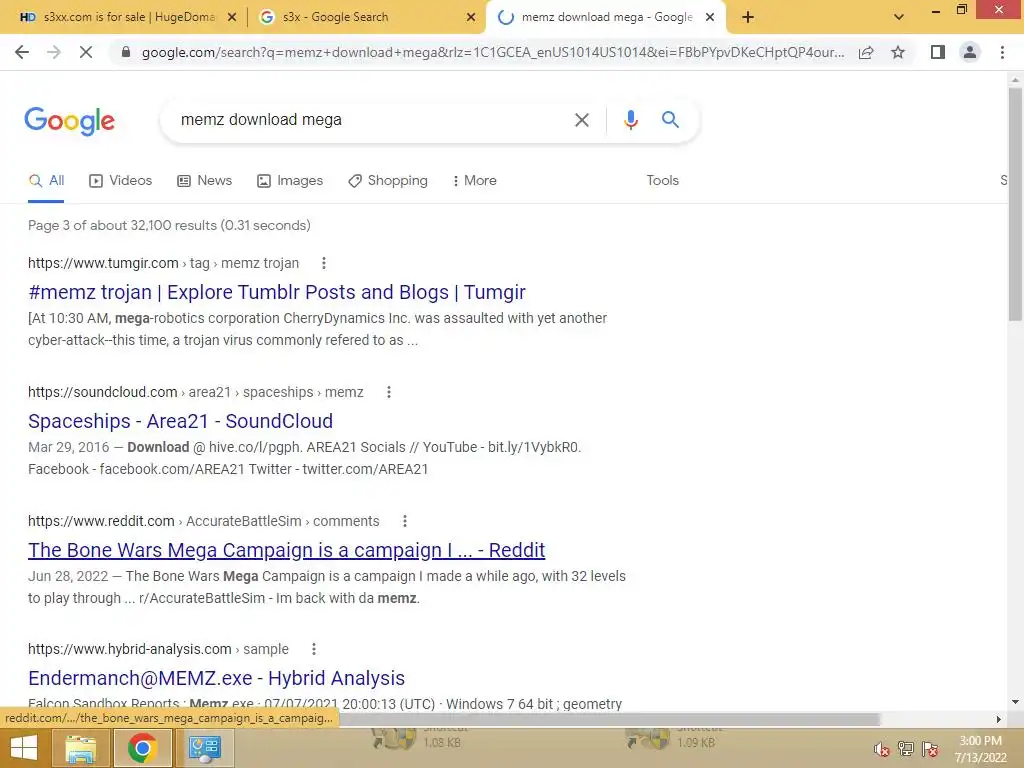Share this page via address bar icon
Viewport: 1024px width, 768px height.
coord(866,52)
